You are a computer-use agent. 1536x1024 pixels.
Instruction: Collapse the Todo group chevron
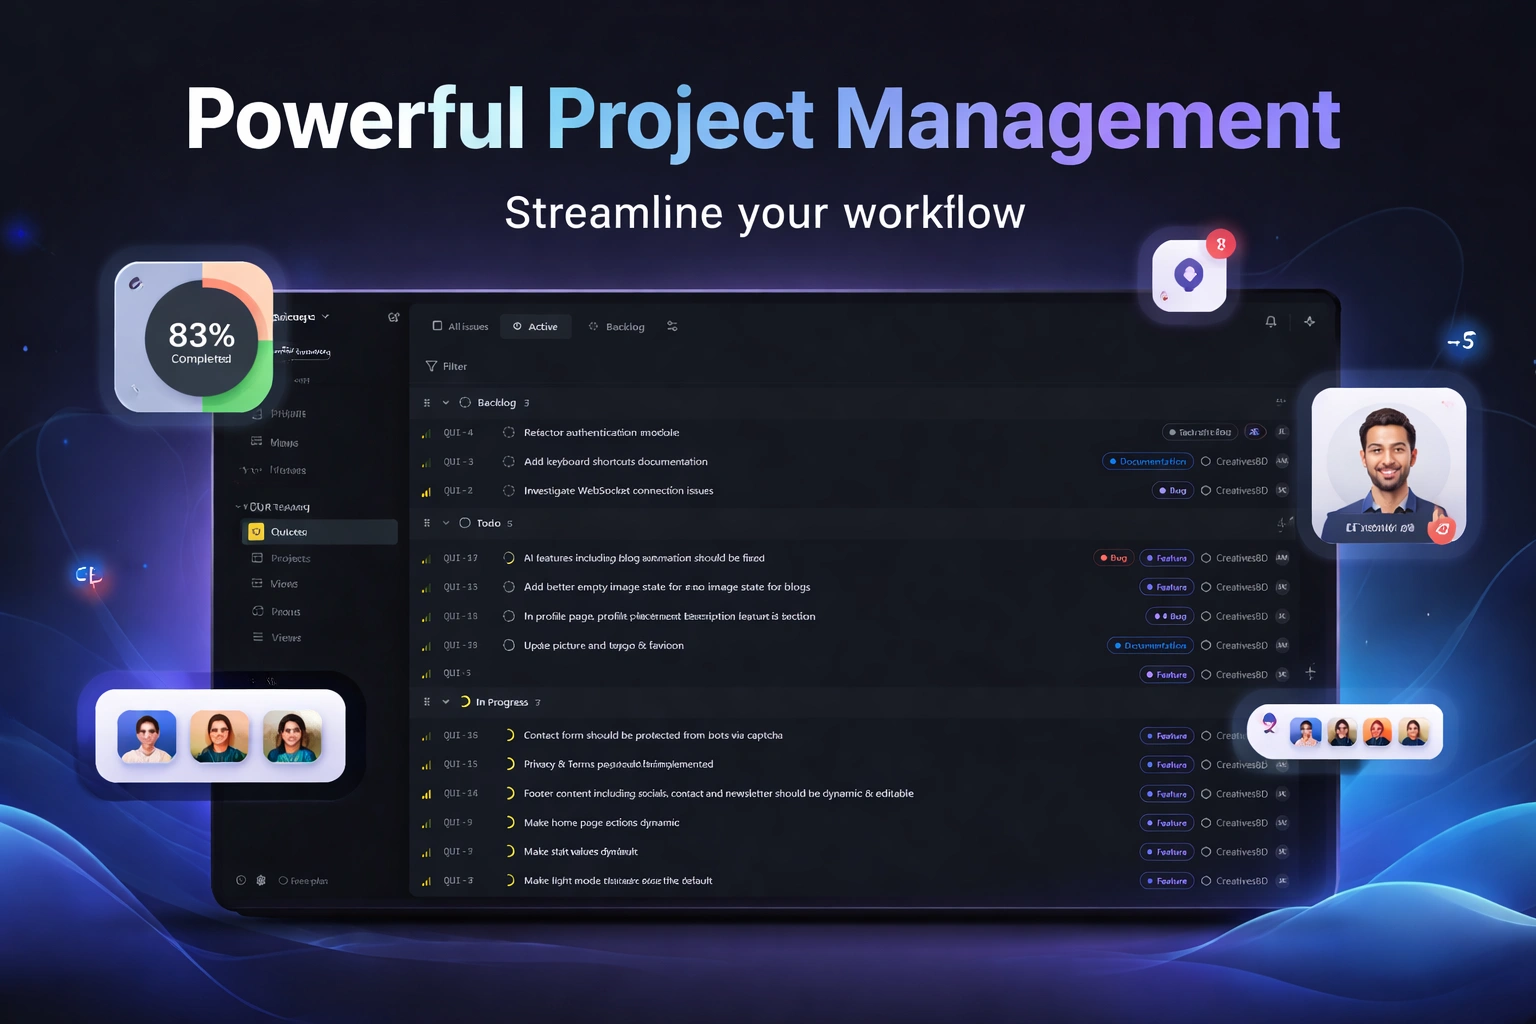pyautogui.click(x=446, y=524)
